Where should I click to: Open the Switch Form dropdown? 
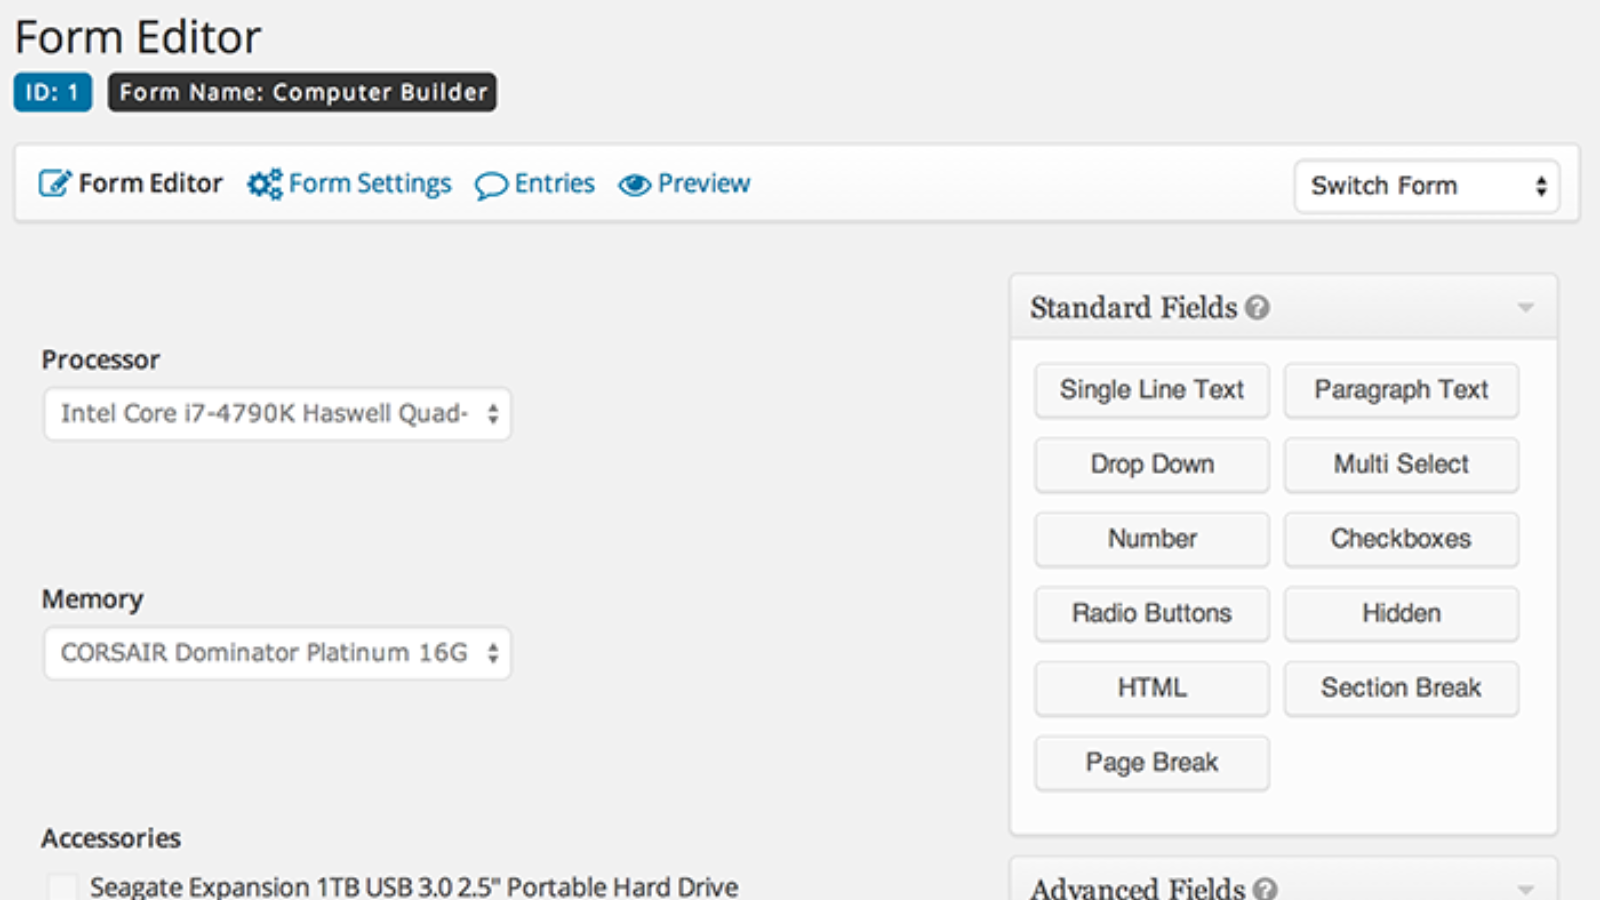pyautogui.click(x=1425, y=186)
